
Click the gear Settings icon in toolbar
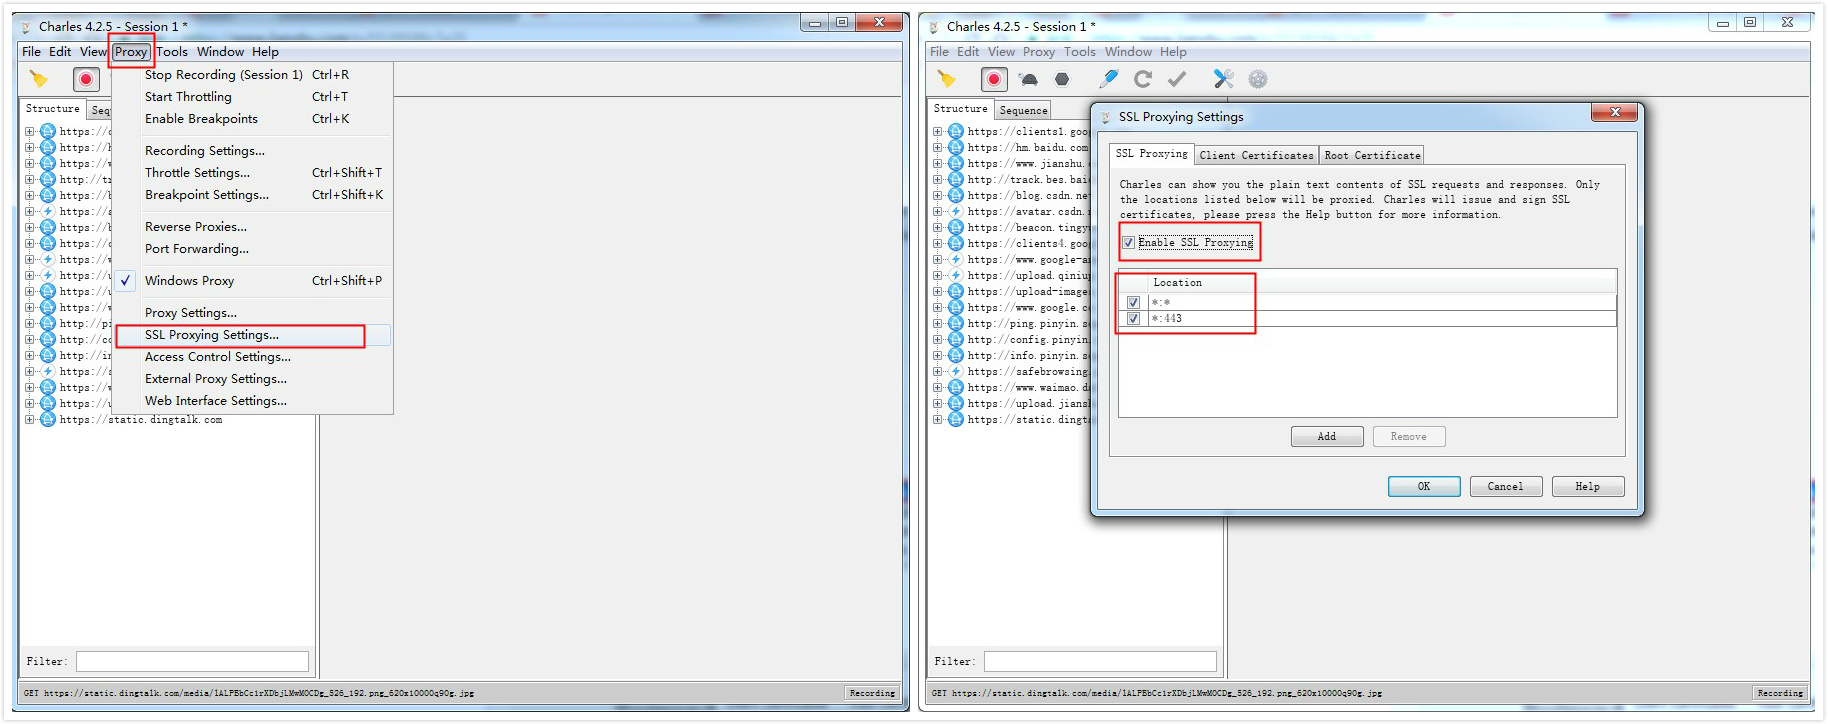point(1258,79)
